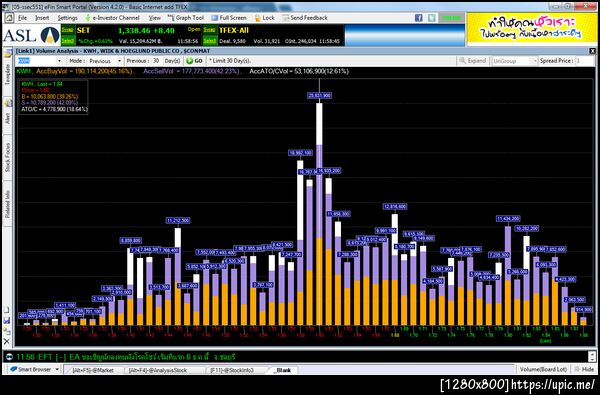Click the Volume(Board Lot) status button
The image size is (600, 395).
click(x=543, y=370)
